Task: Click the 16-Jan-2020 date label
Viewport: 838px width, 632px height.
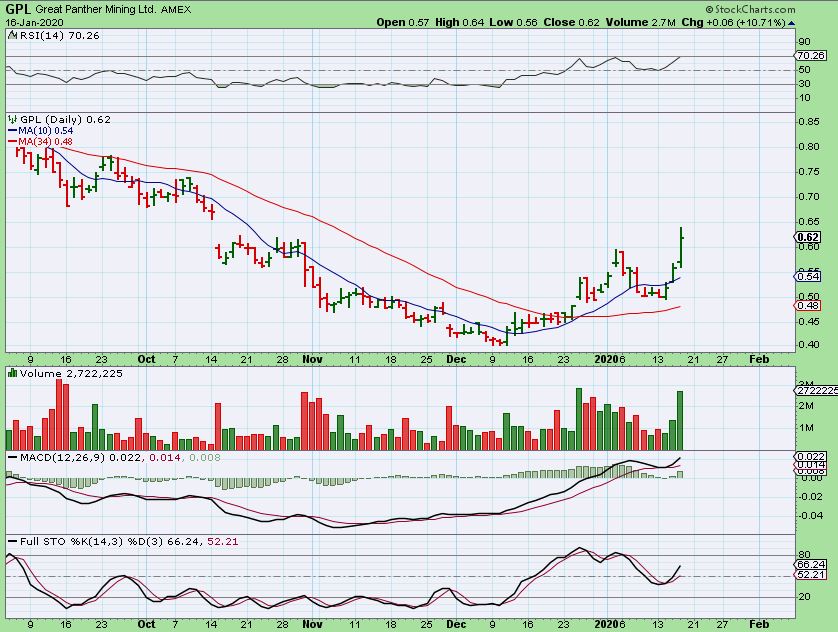Action: pyautogui.click(x=35, y=22)
